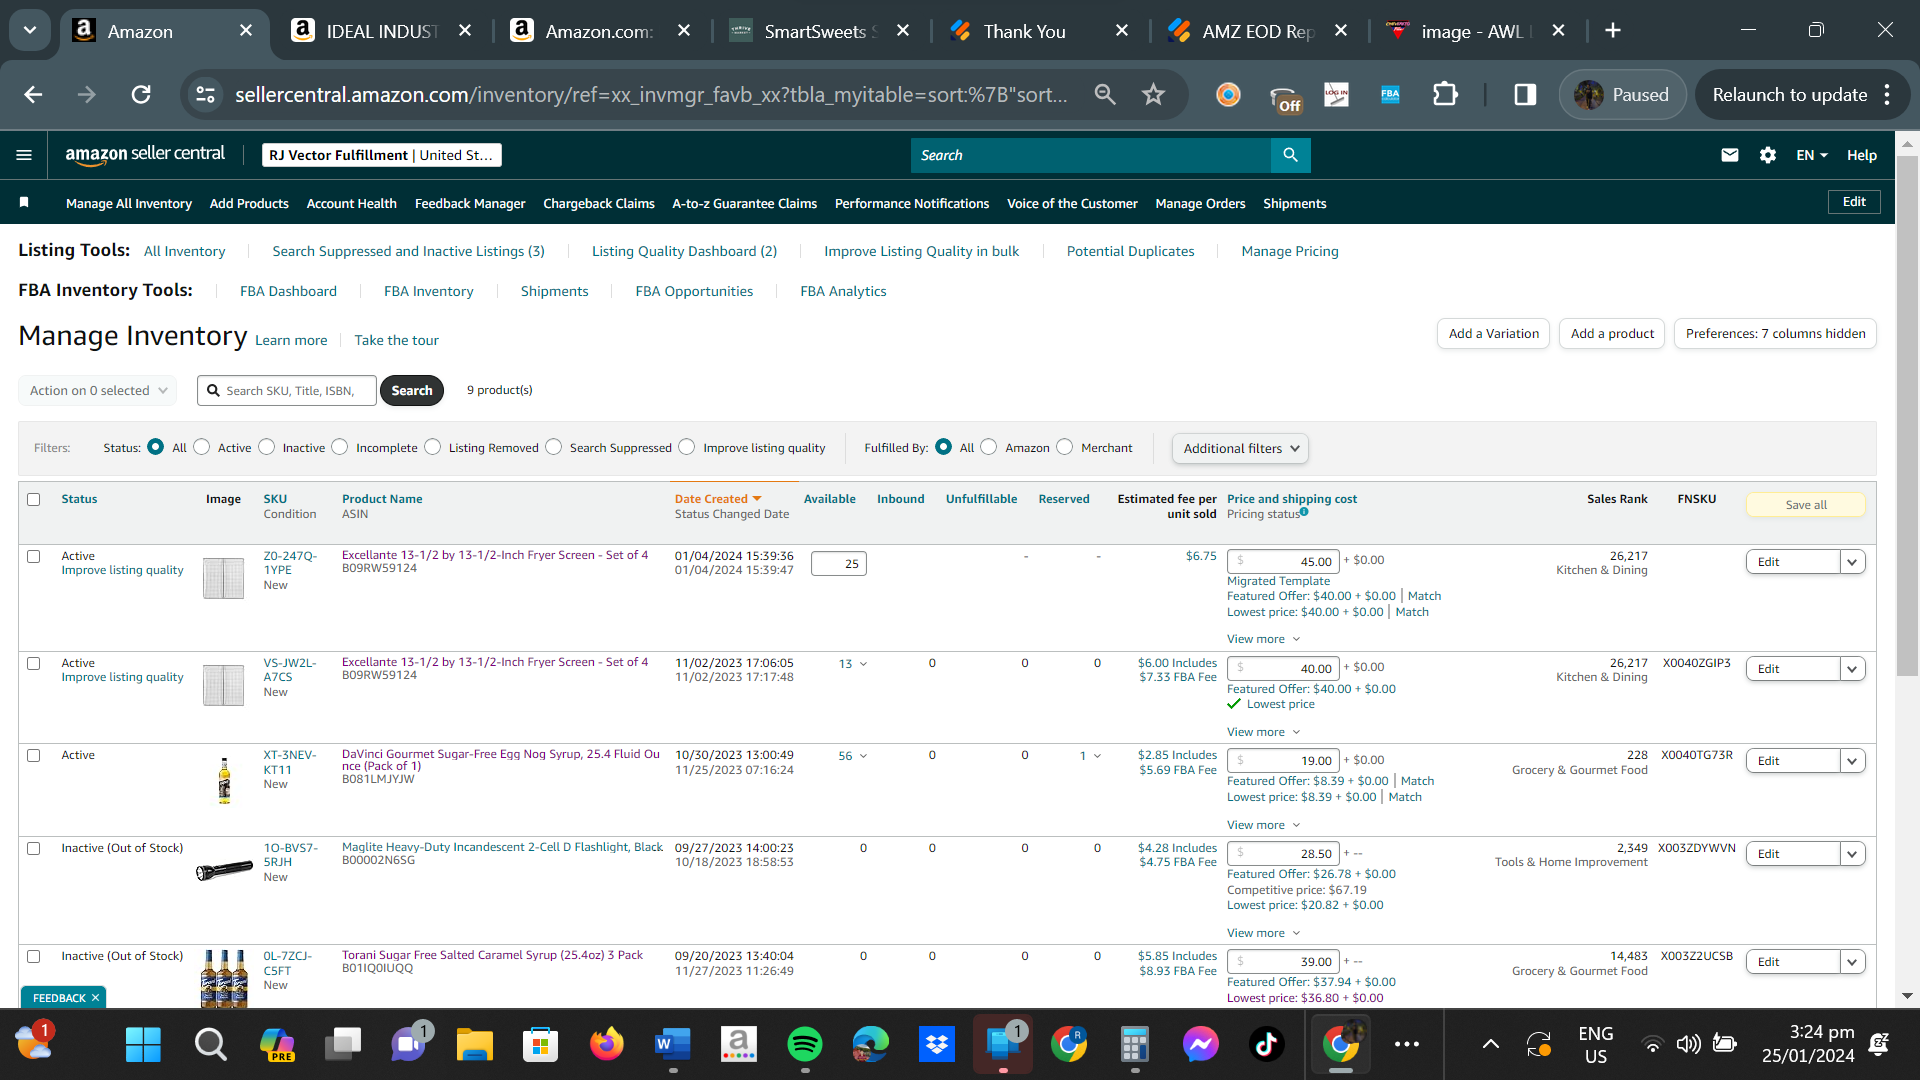The height and width of the screenshot is (1080, 1920).
Task: Open Manage All Inventory menu item
Action: click(129, 203)
